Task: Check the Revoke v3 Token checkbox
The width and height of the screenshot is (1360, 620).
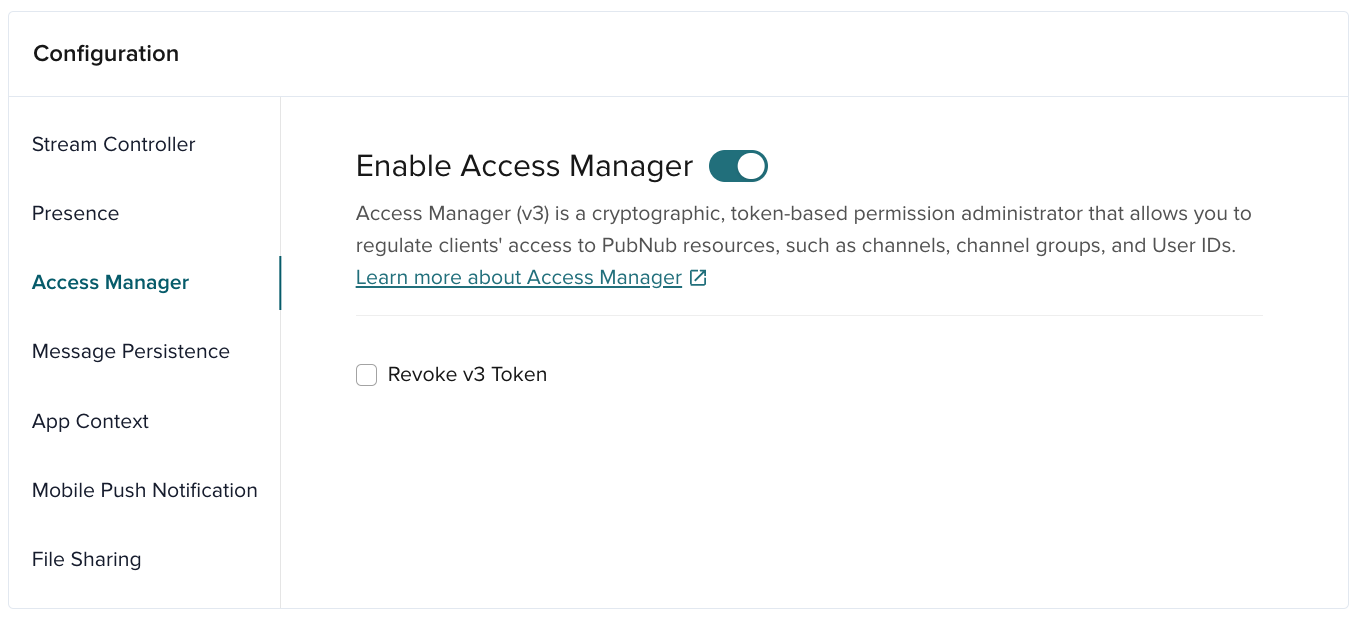Action: pyautogui.click(x=366, y=374)
